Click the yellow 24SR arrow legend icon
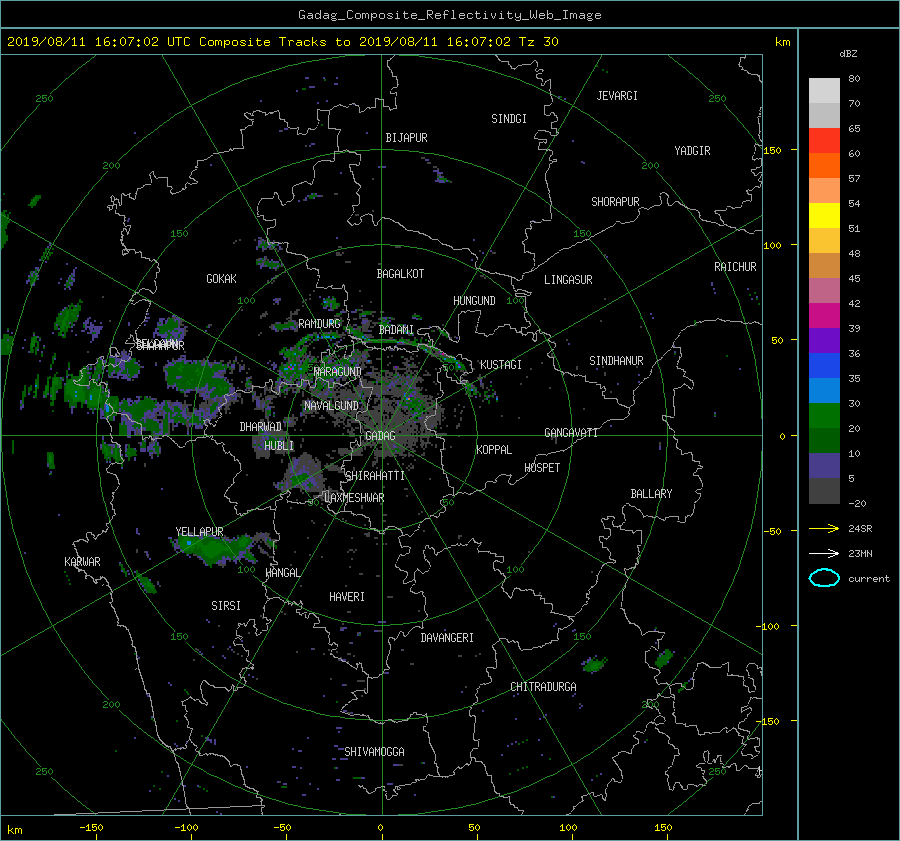 pyautogui.click(x=824, y=528)
